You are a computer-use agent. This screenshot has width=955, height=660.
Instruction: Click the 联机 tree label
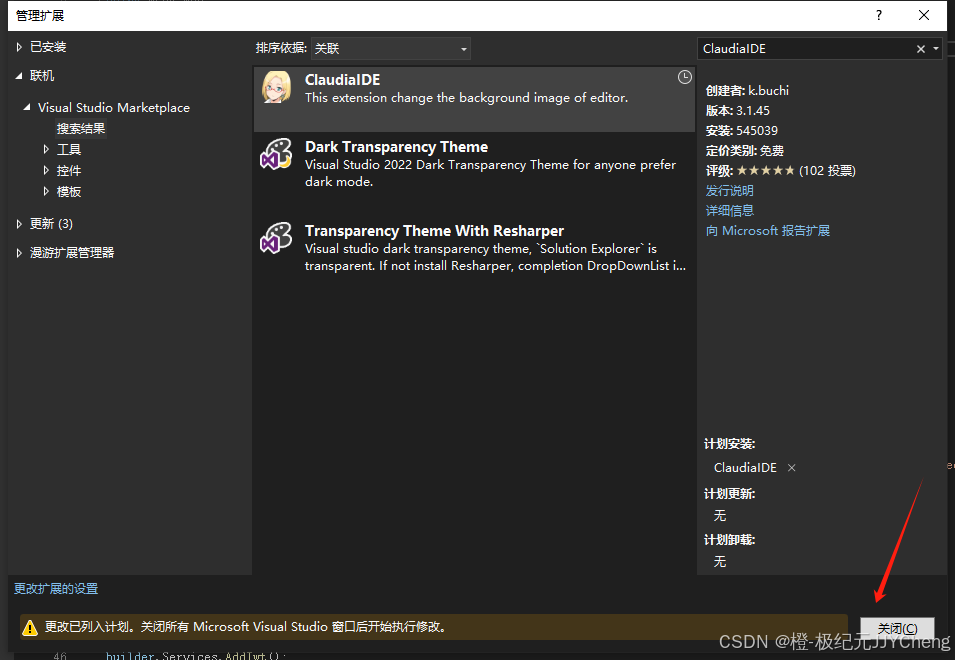coord(42,76)
